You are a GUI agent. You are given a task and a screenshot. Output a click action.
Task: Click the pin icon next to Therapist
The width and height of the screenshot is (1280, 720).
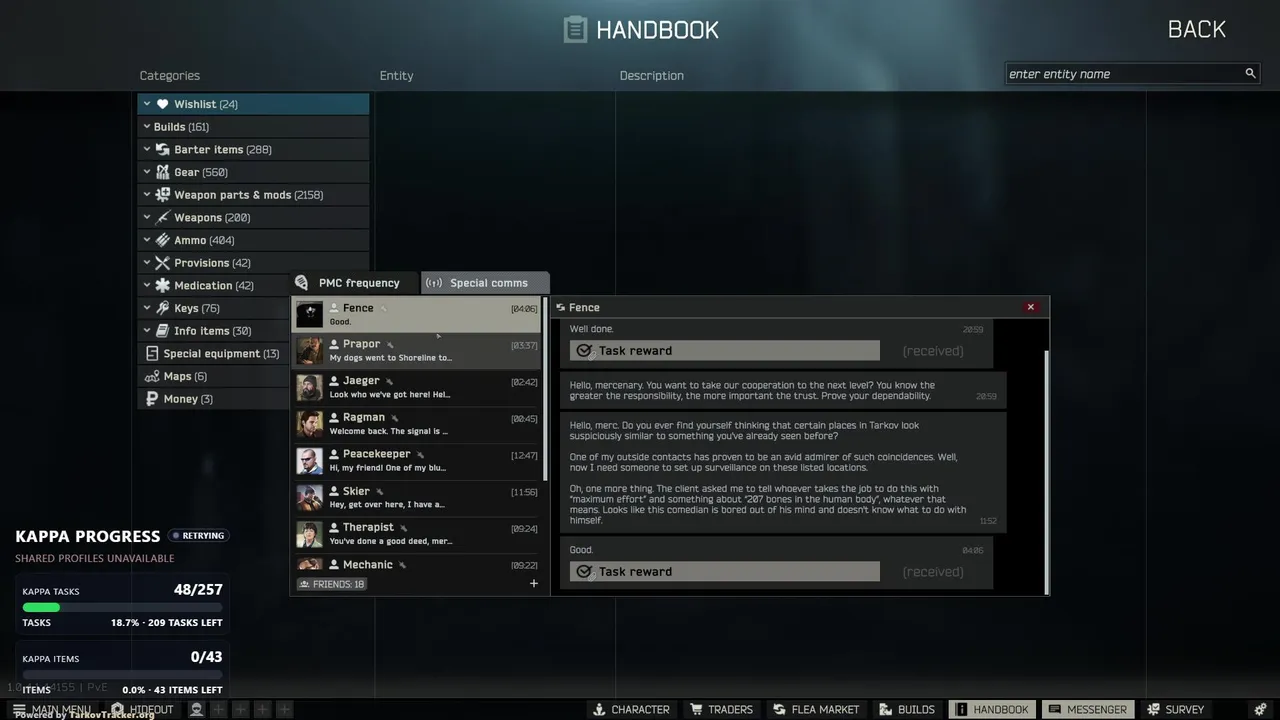[404, 528]
